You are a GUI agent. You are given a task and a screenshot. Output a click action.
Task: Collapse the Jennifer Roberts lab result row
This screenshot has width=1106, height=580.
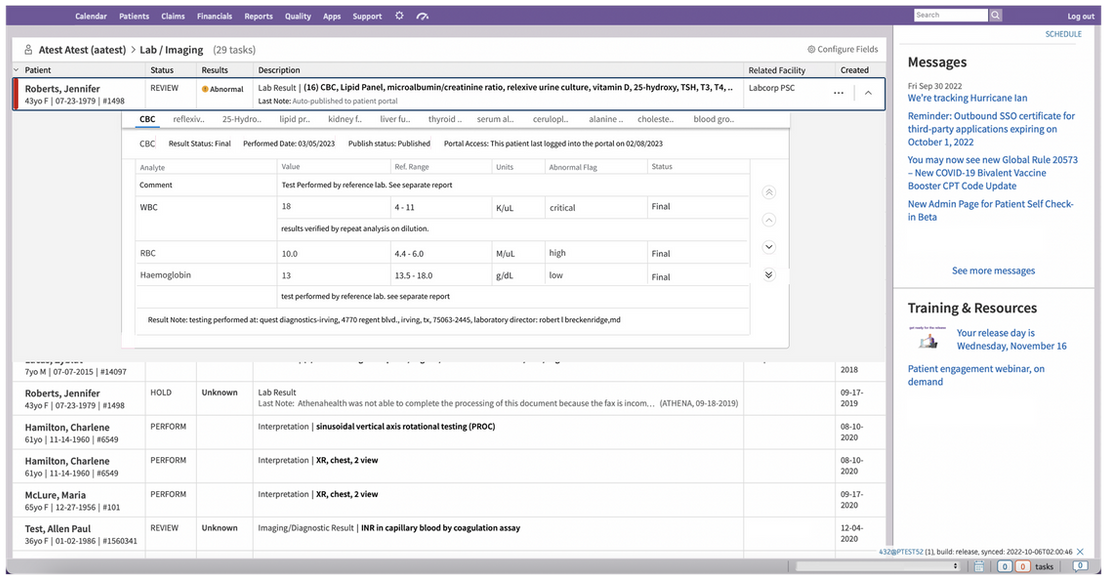(x=868, y=93)
